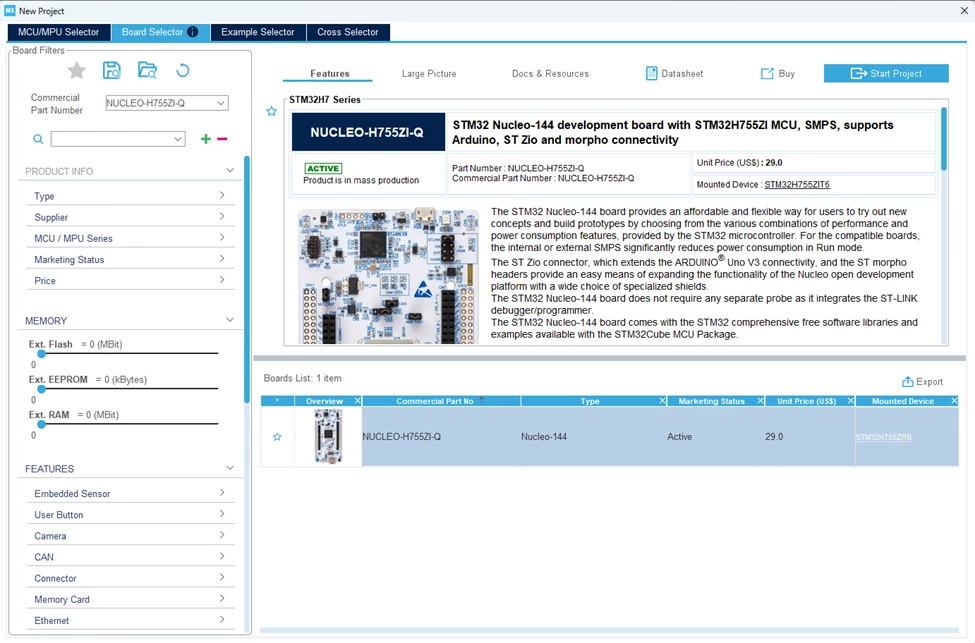
Task: Remove the Overview column with its X
Action: (x=358, y=401)
